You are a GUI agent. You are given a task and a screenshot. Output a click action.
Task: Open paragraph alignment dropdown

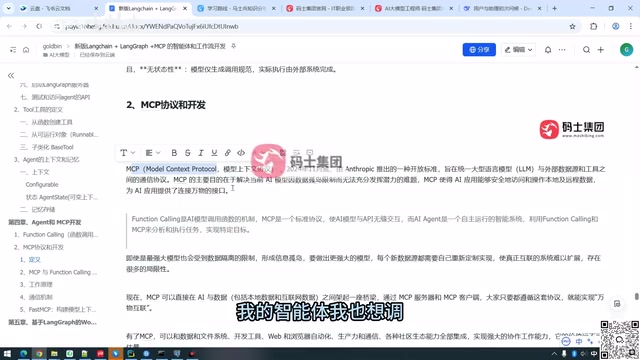click(153, 153)
